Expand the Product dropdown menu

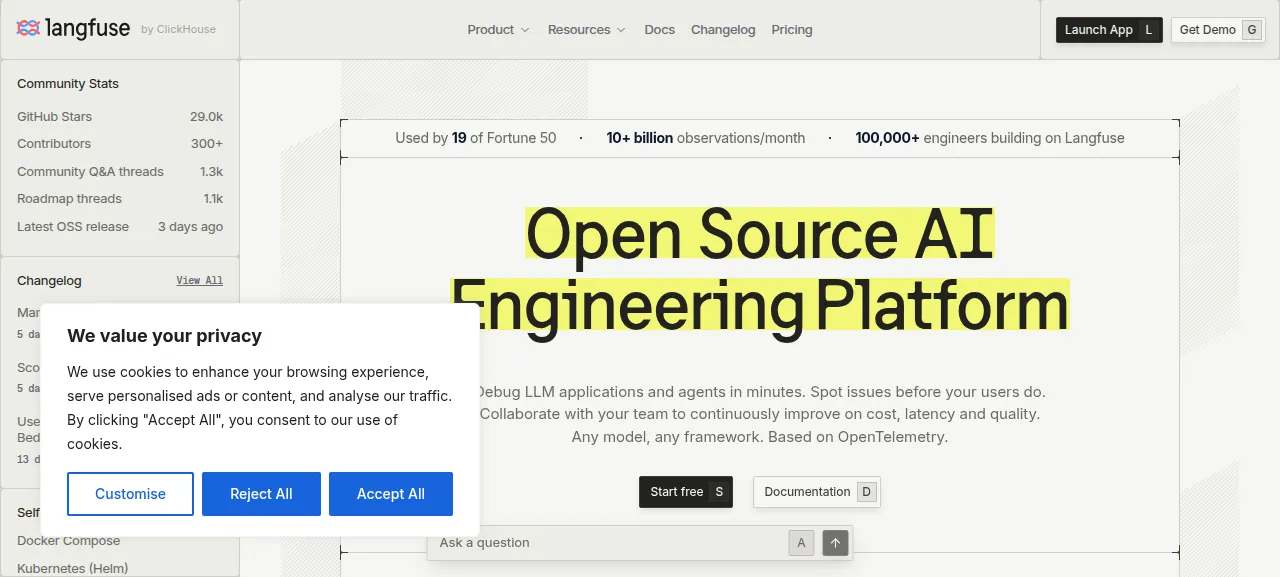pos(498,30)
